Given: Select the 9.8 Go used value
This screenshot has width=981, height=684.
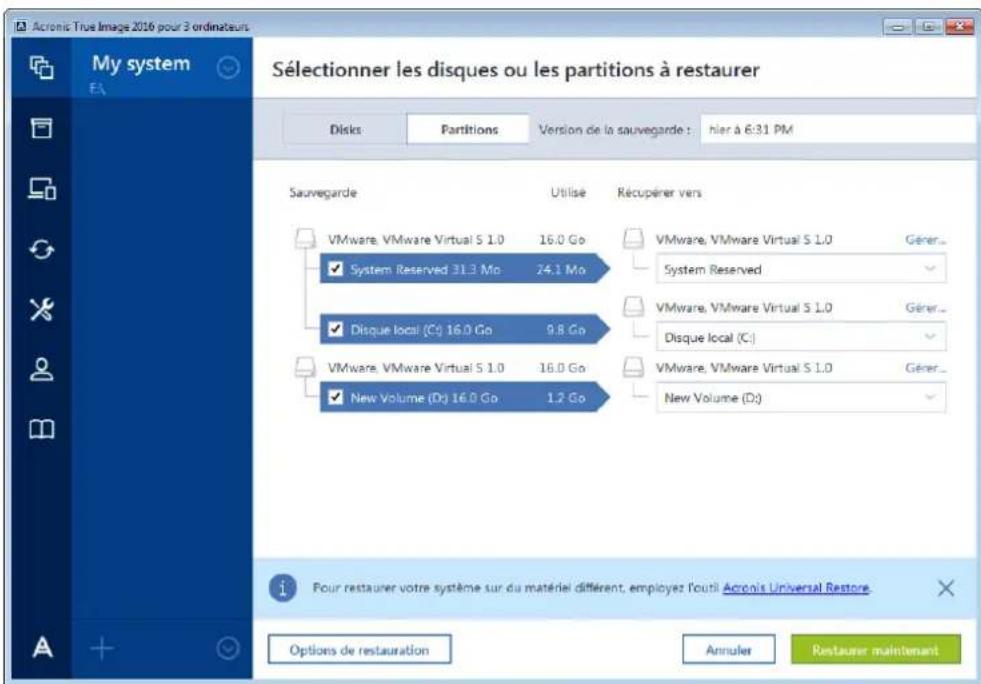Looking at the screenshot, I should (566, 330).
